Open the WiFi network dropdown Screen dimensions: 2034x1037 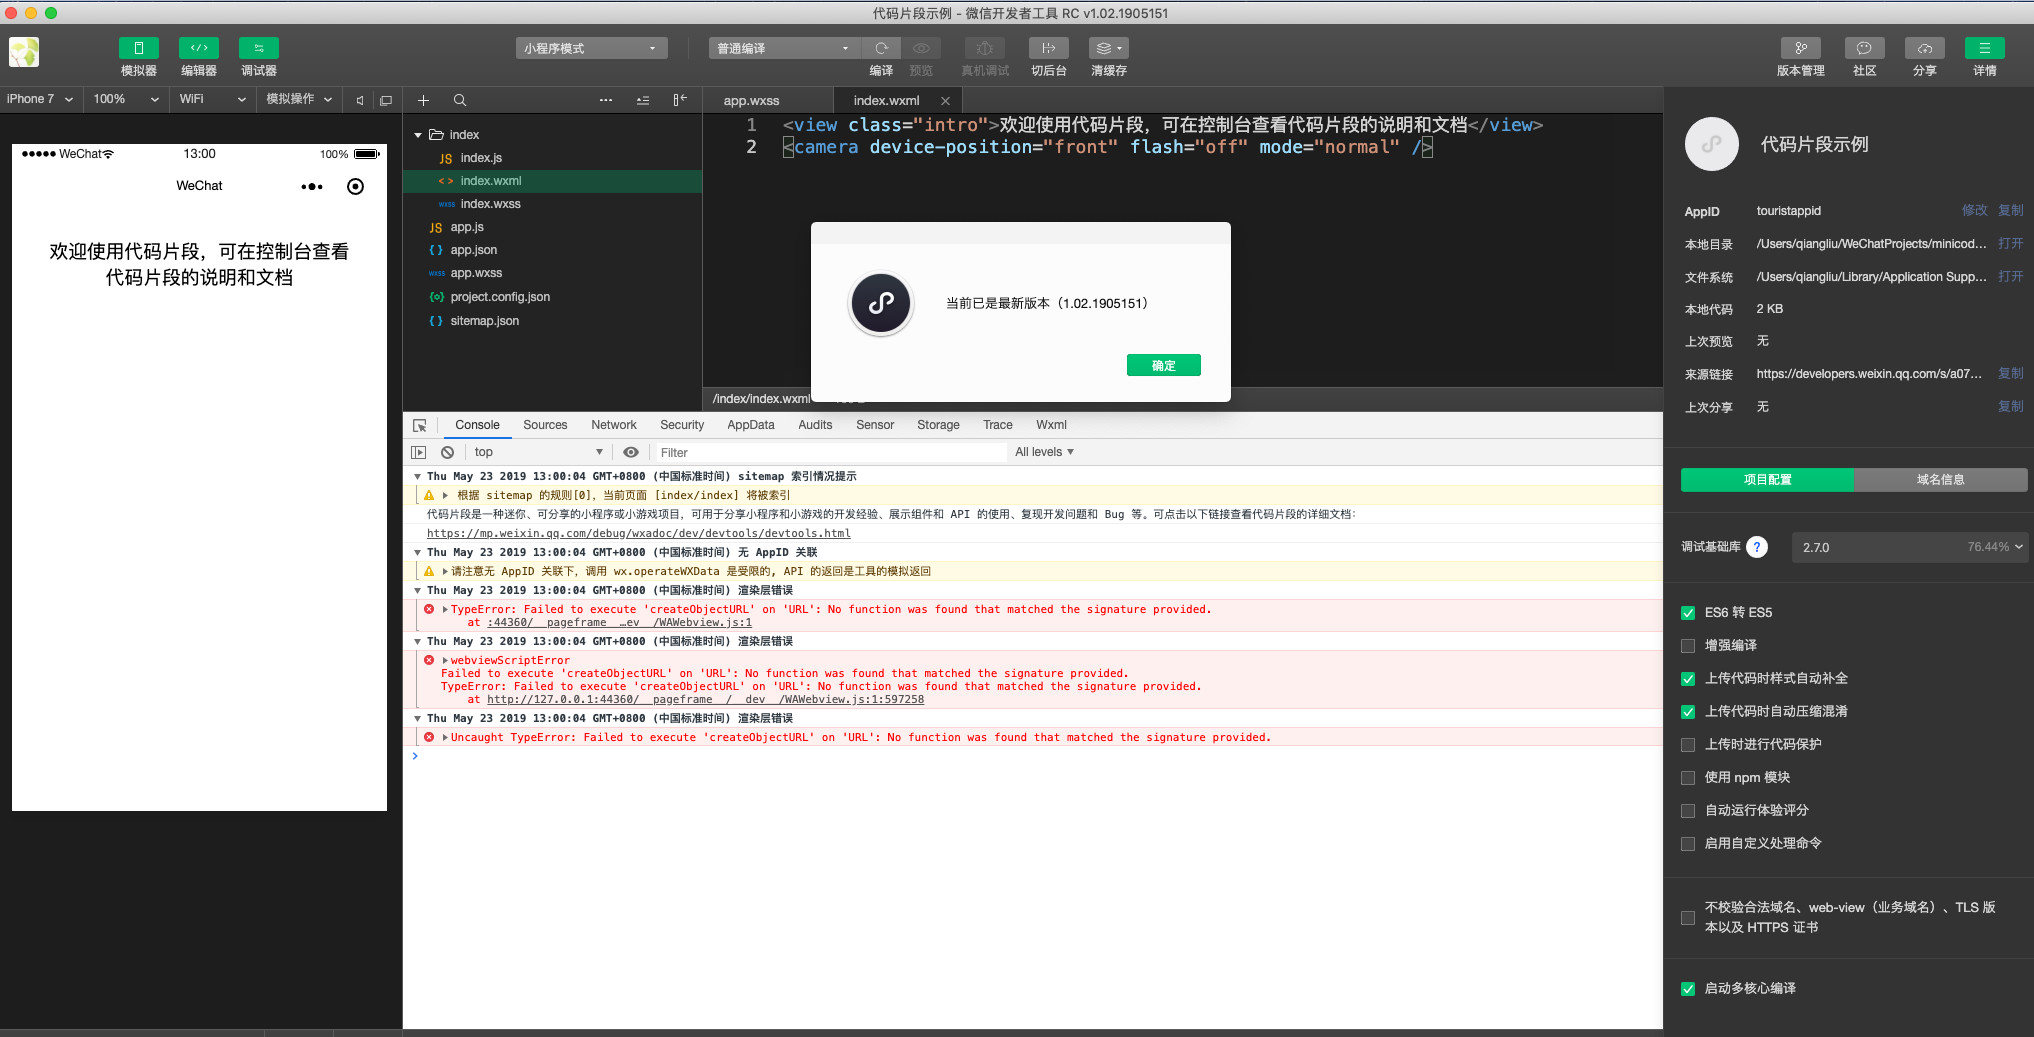tap(212, 99)
